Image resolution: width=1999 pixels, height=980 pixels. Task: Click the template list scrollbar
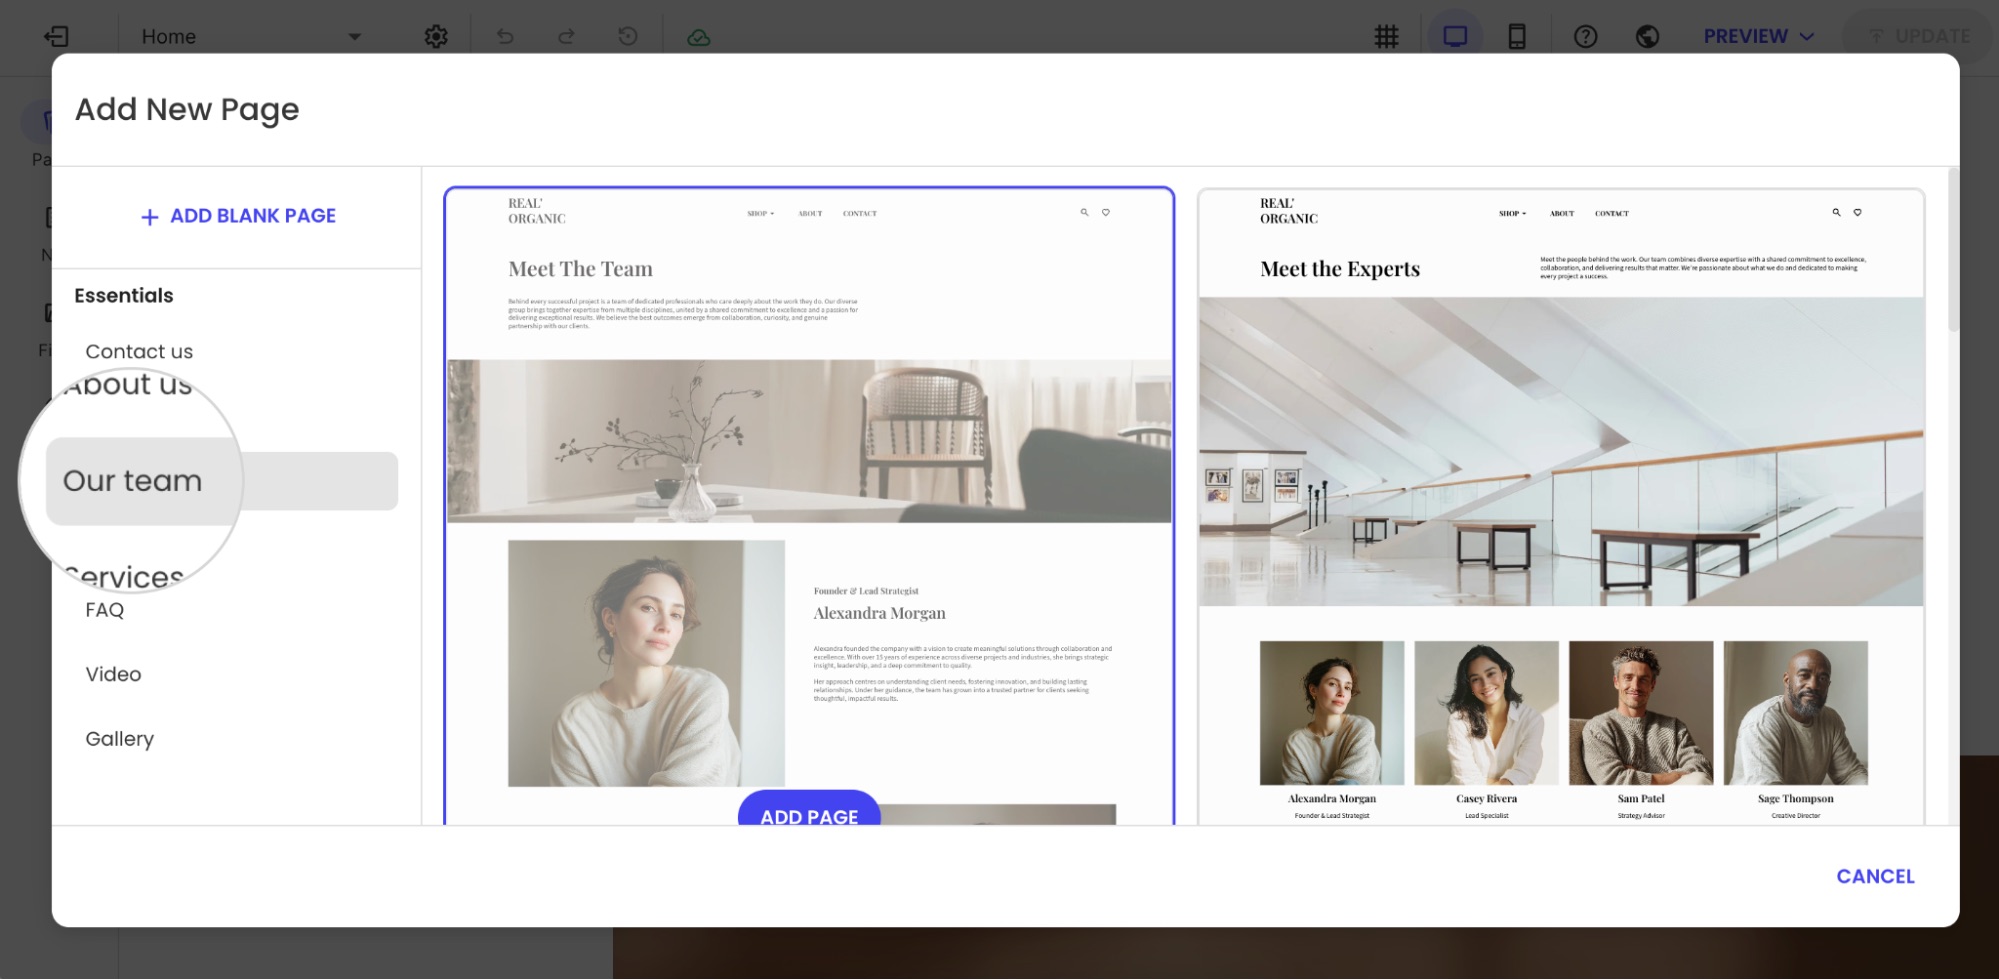(x=1953, y=250)
